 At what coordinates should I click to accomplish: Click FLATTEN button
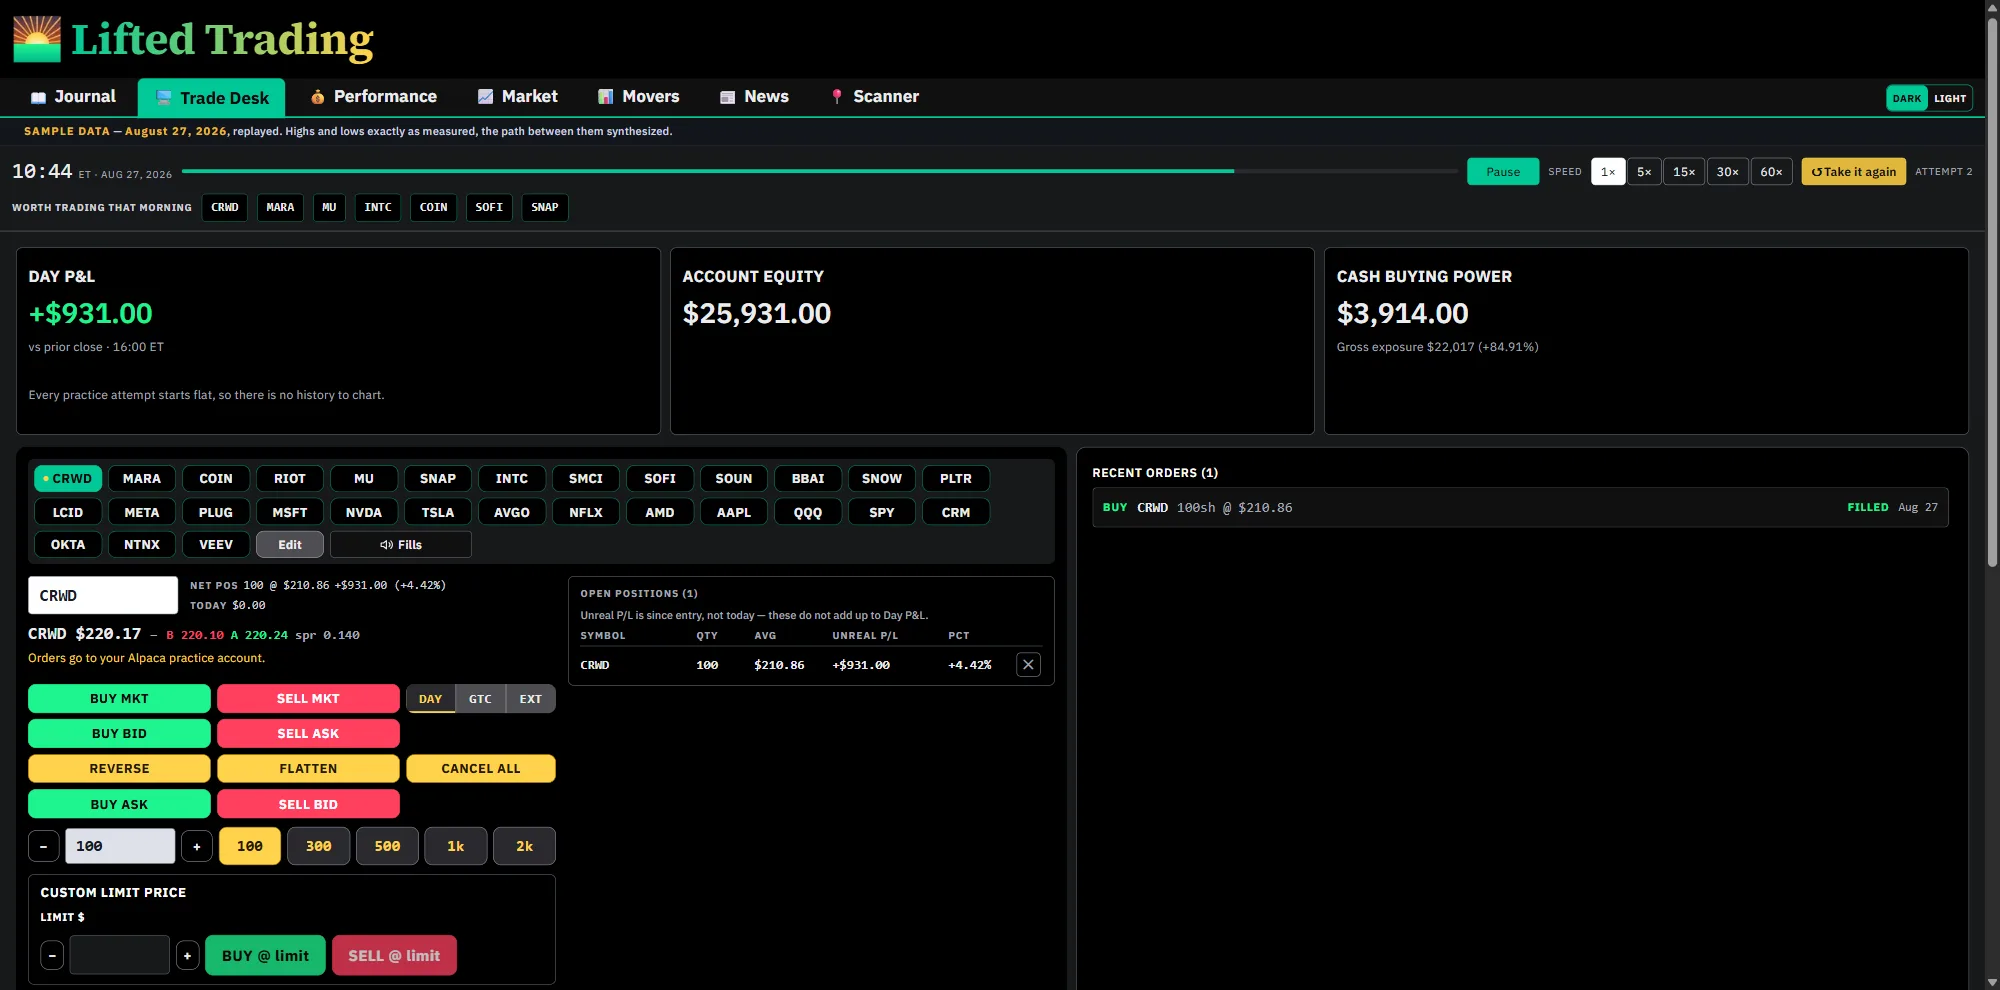[x=308, y=769]
